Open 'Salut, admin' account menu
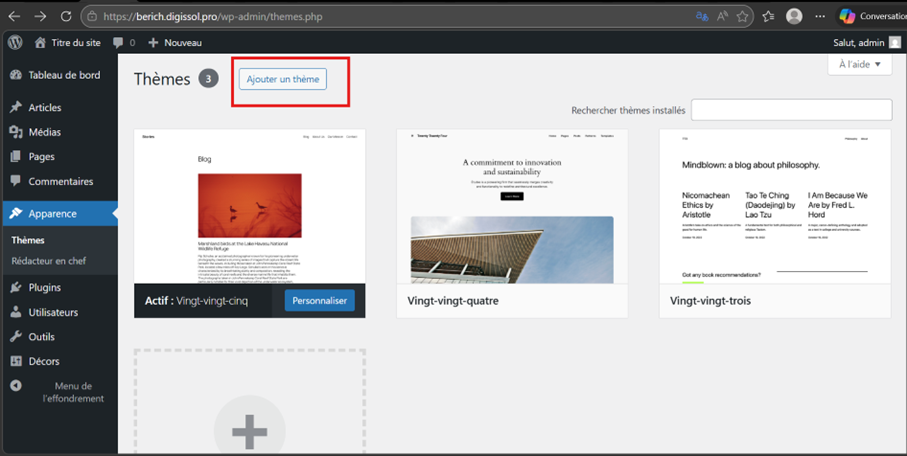The height and width of the screenshot is (456, 907). [x=866, y=43]
